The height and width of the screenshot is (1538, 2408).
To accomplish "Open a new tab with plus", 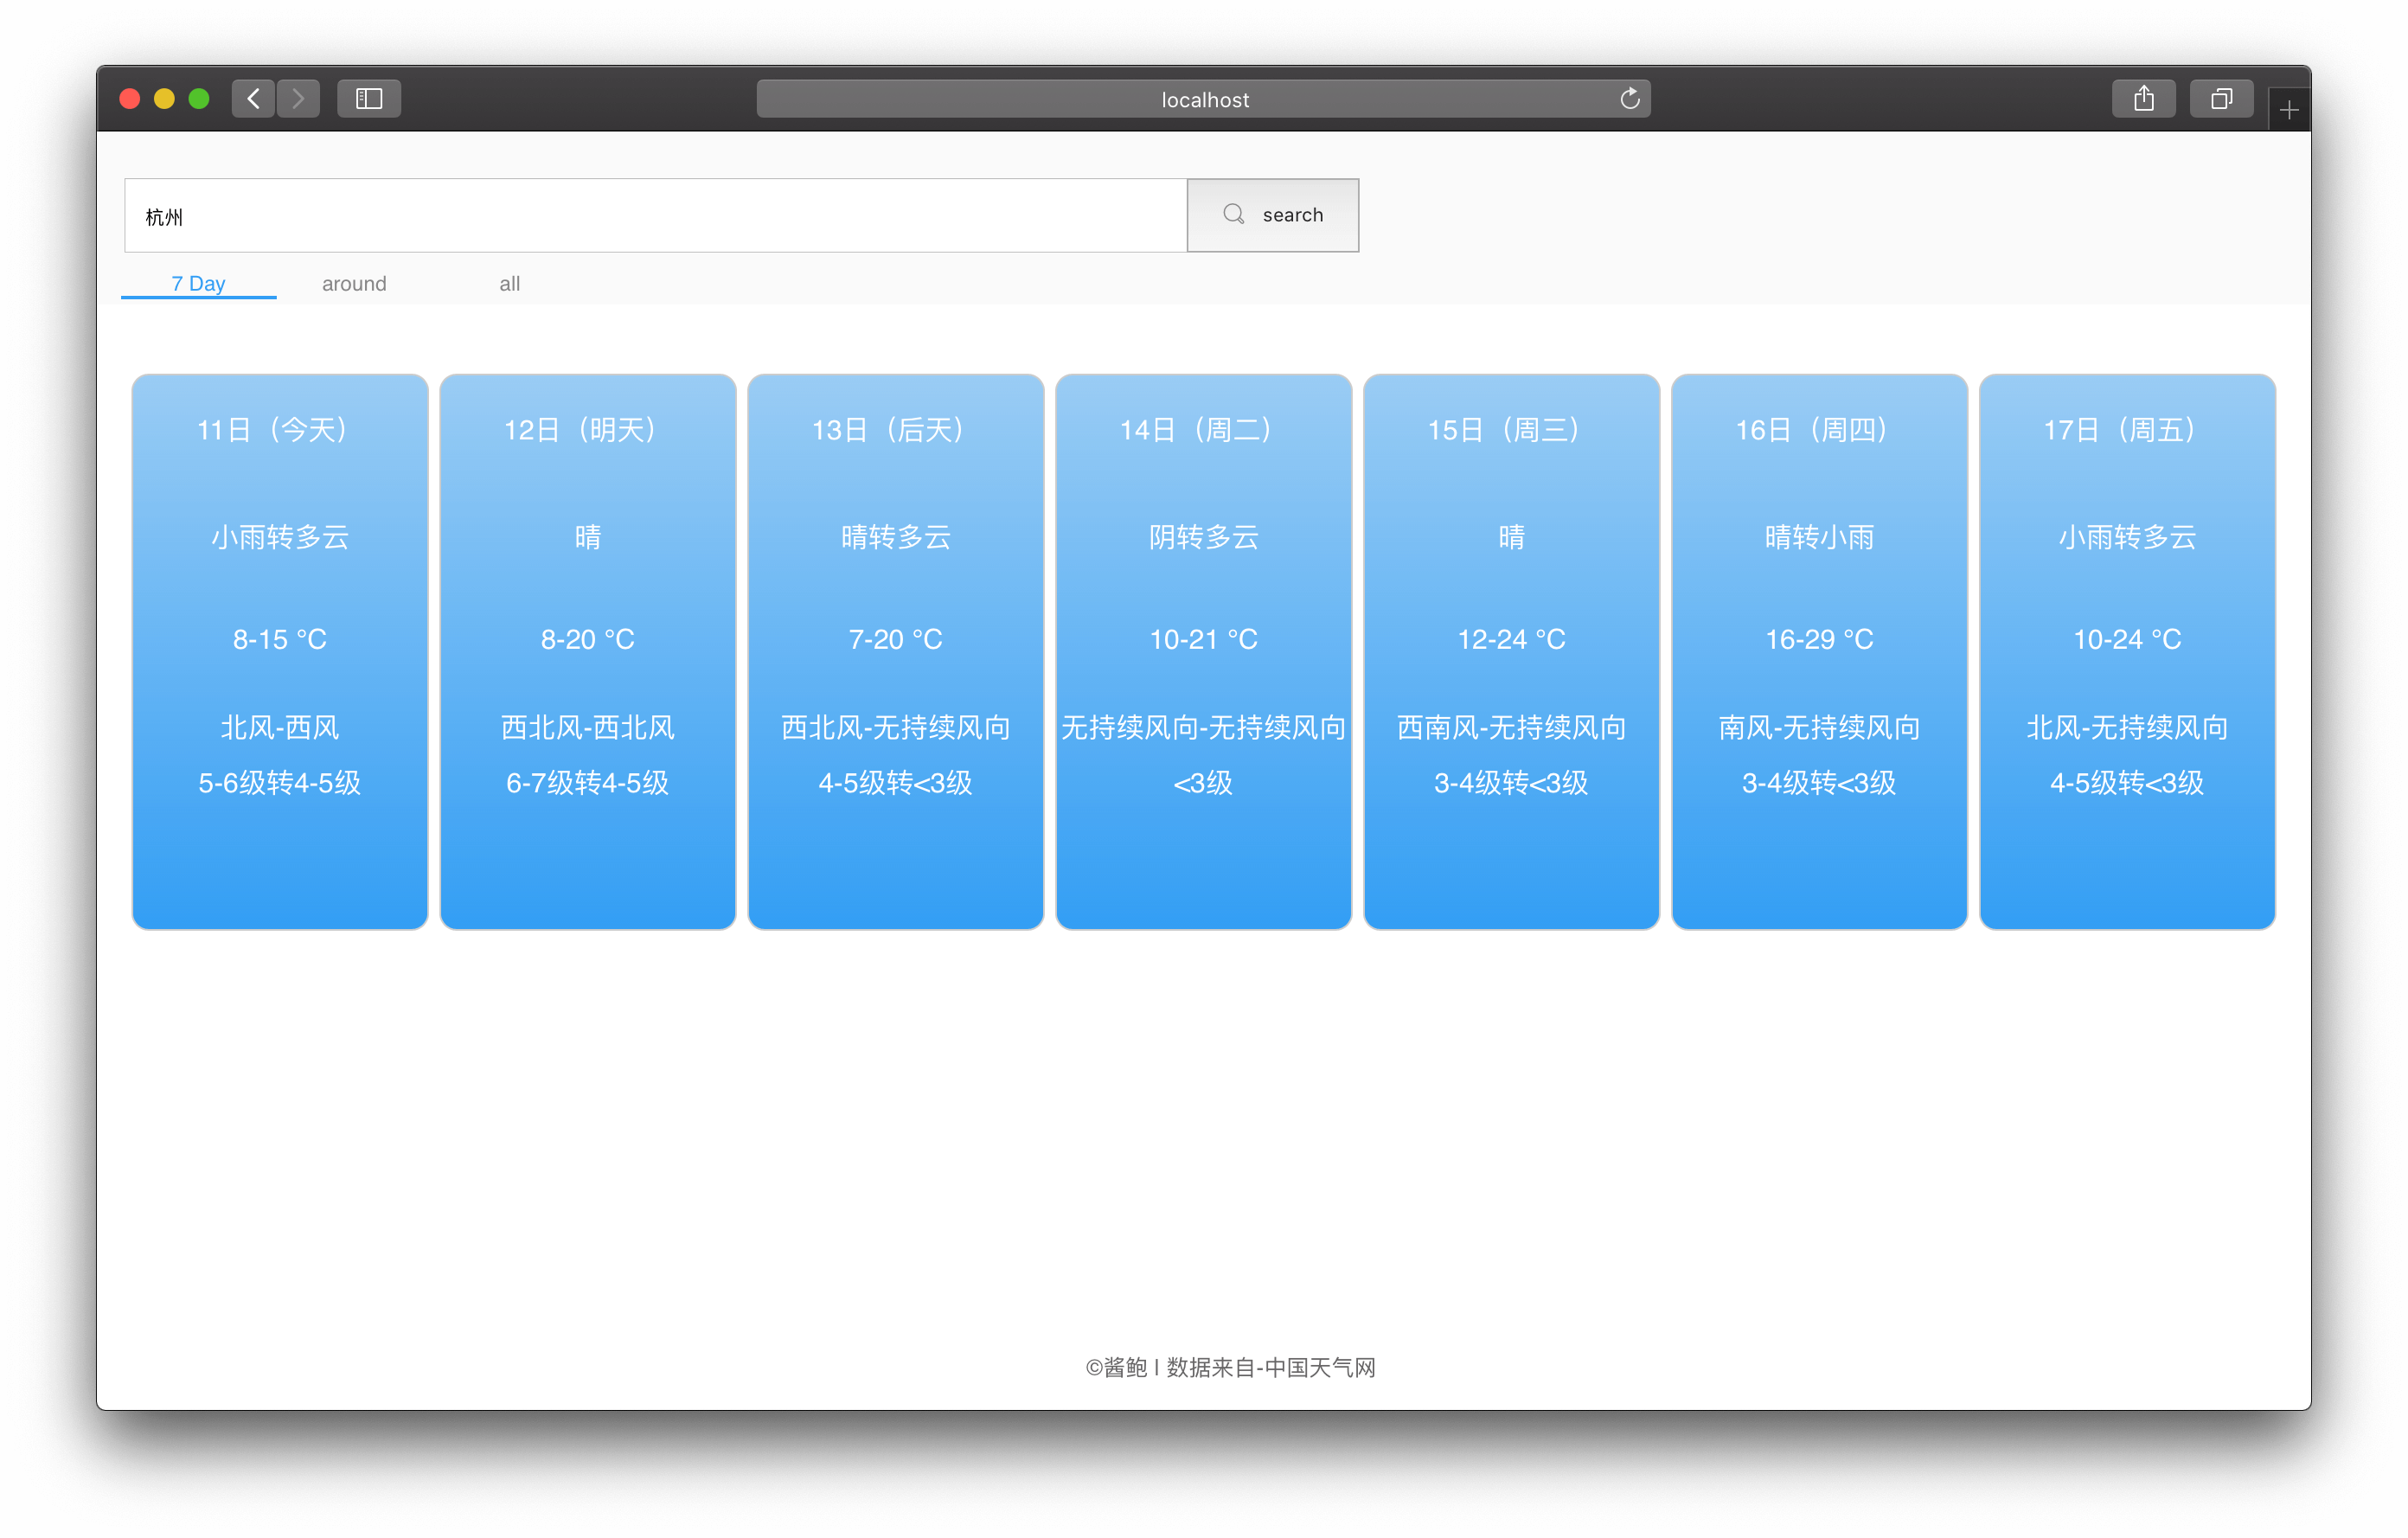I will 2289,110.
